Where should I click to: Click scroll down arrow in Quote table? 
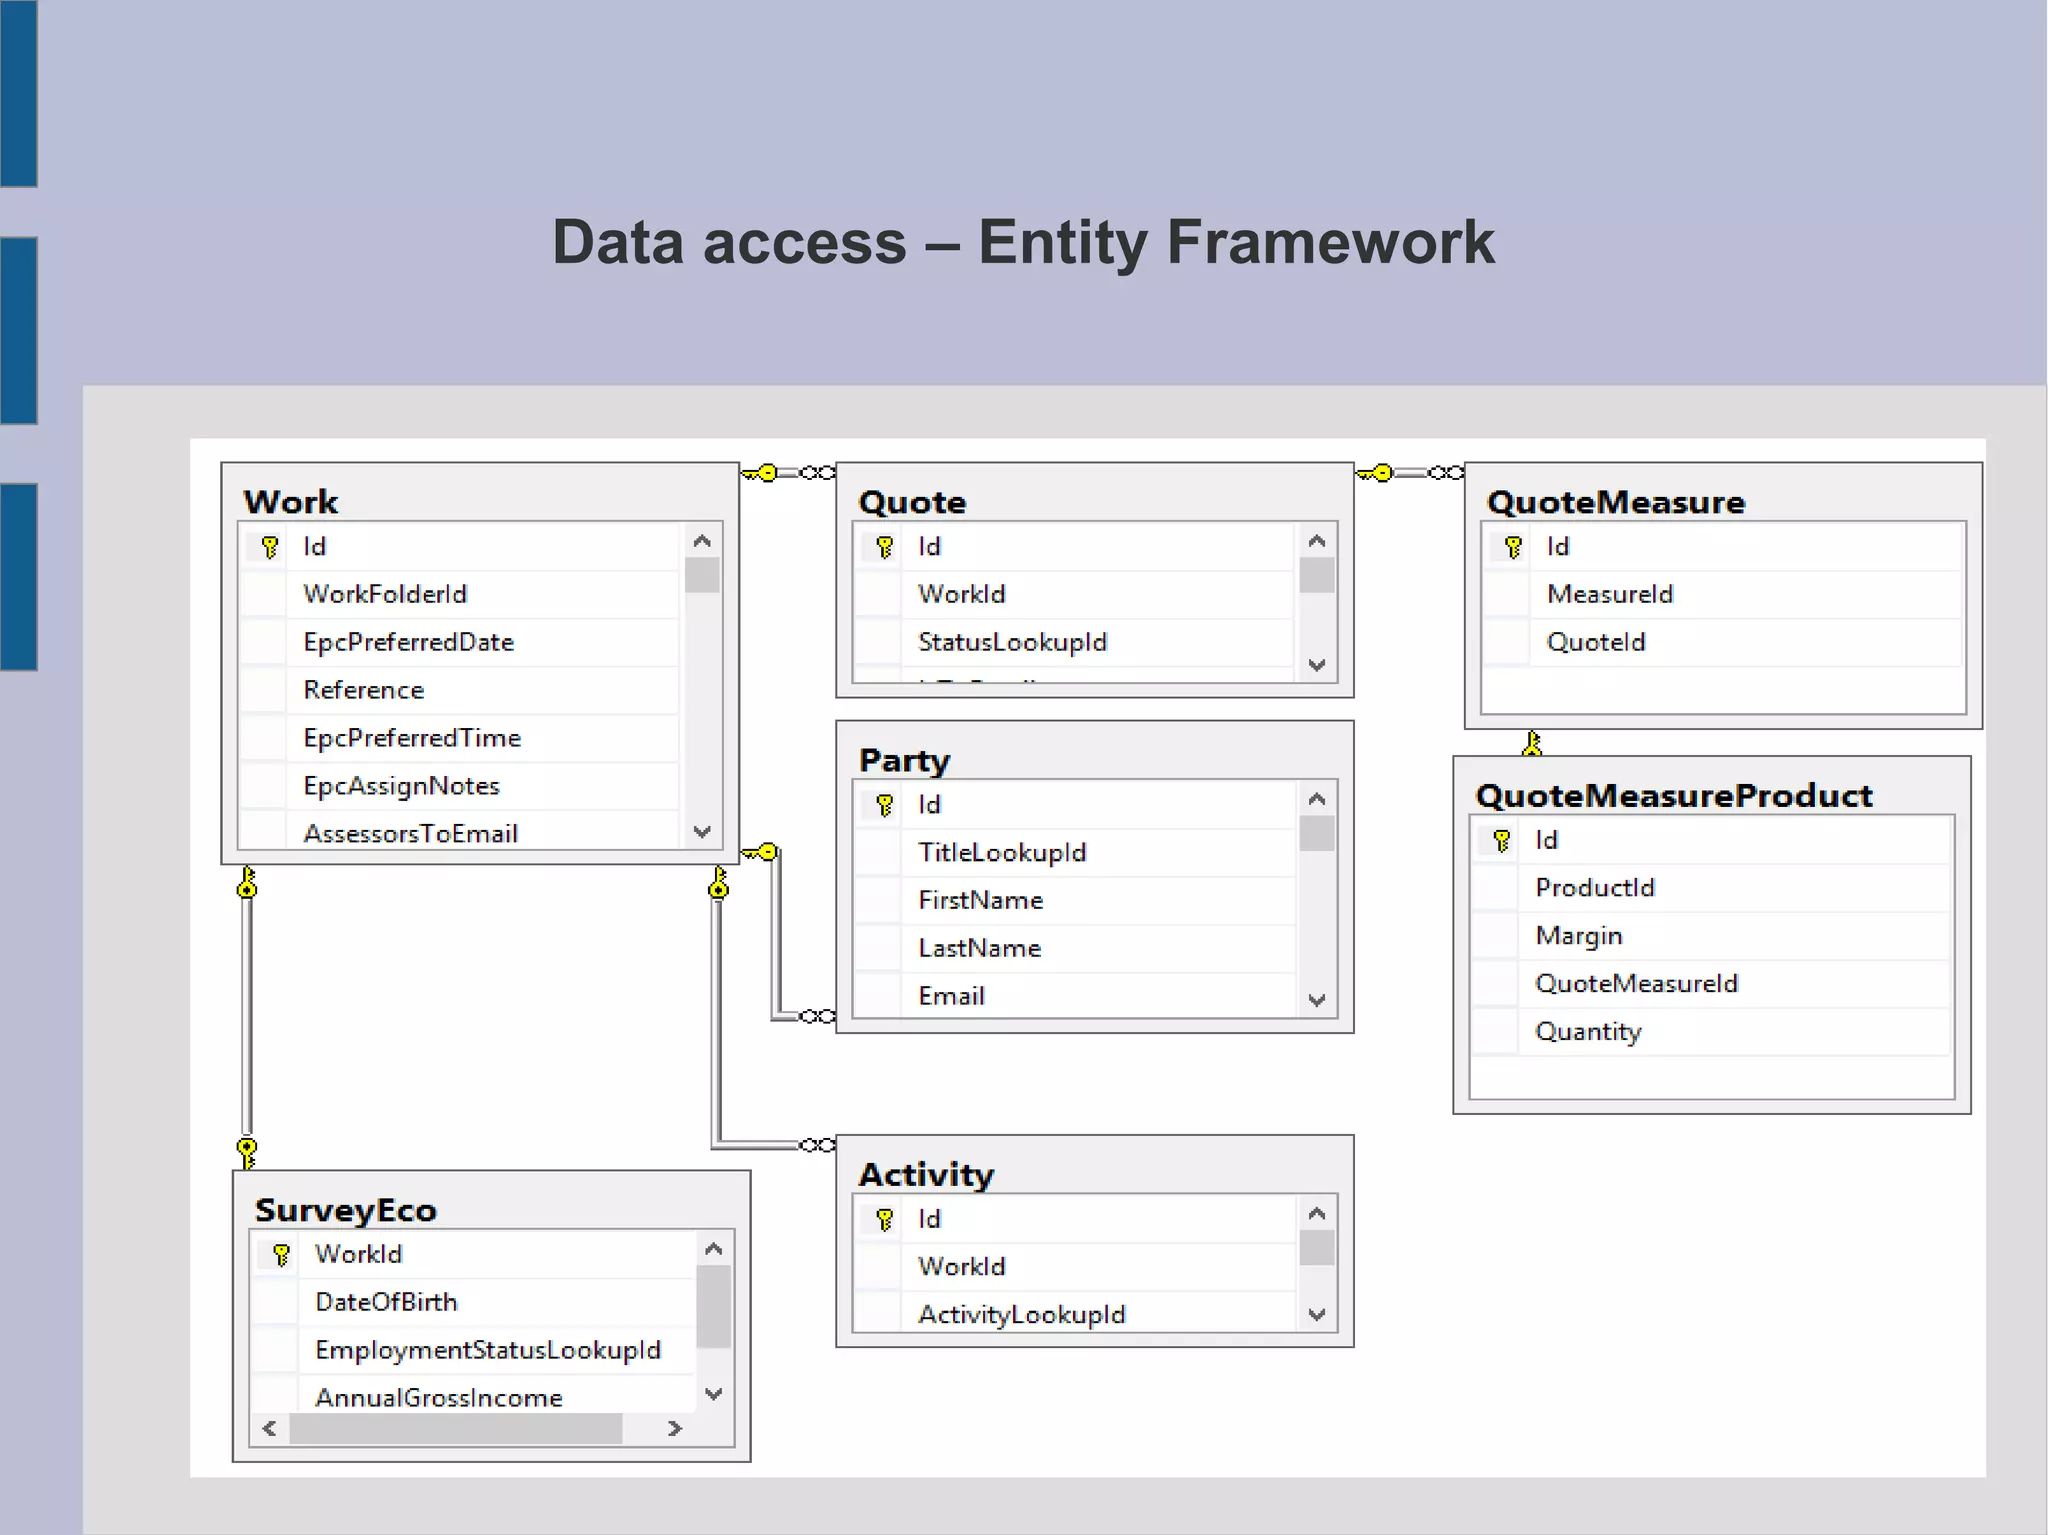click(1317, 665)
